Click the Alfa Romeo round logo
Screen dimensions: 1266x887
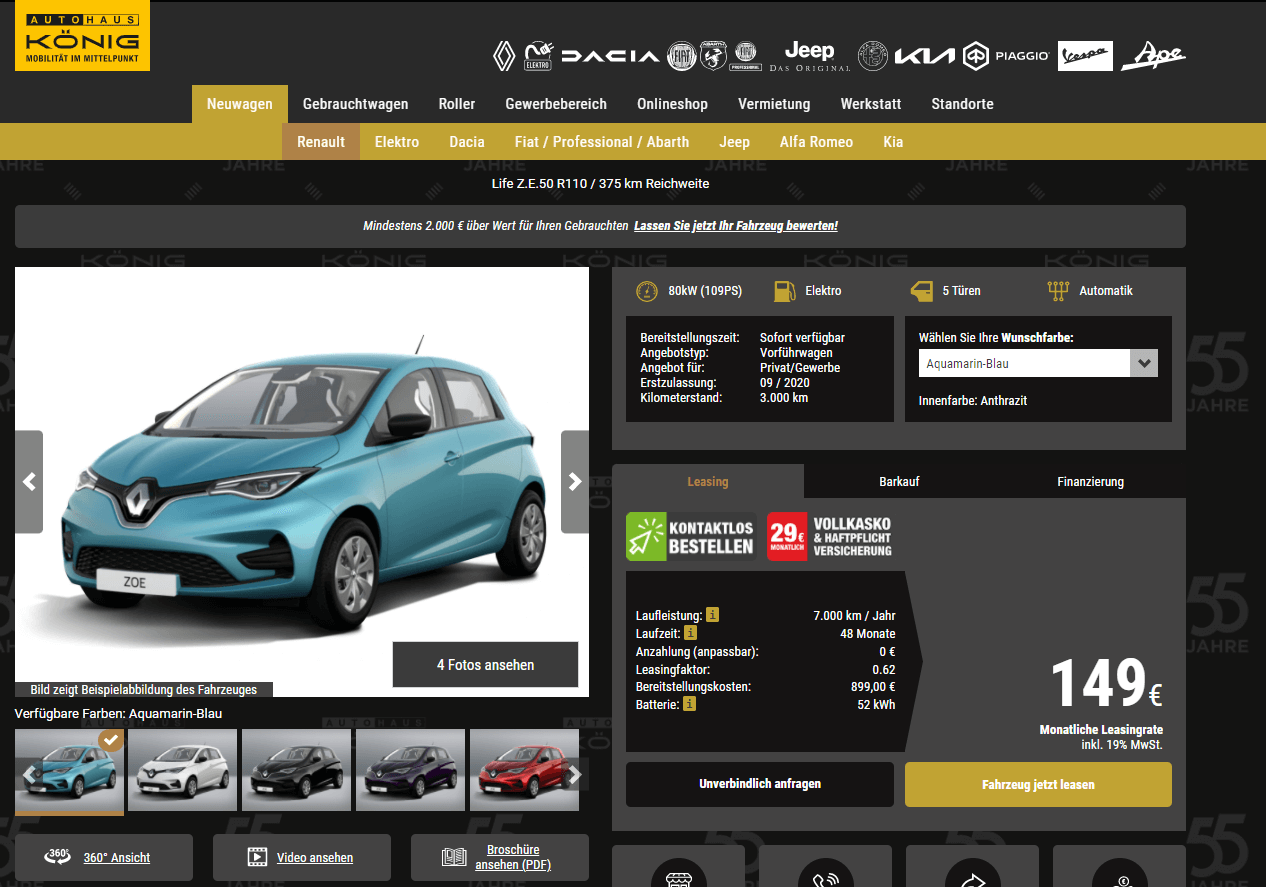[873, 56]
